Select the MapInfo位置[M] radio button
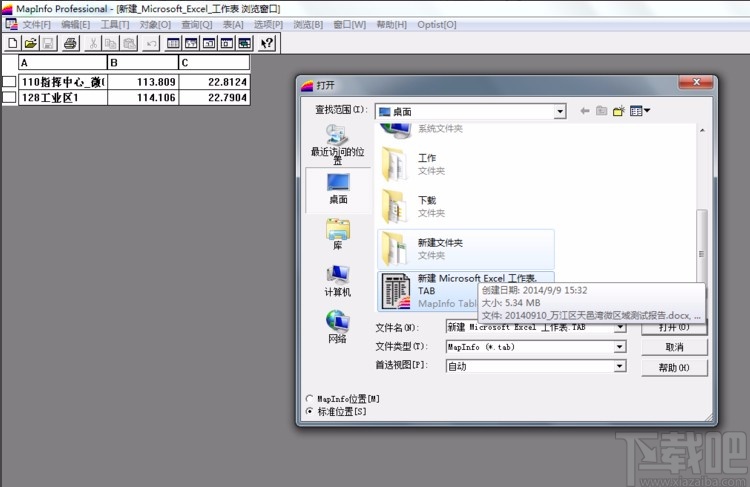750x487 pixels. [x=309, y=398]
